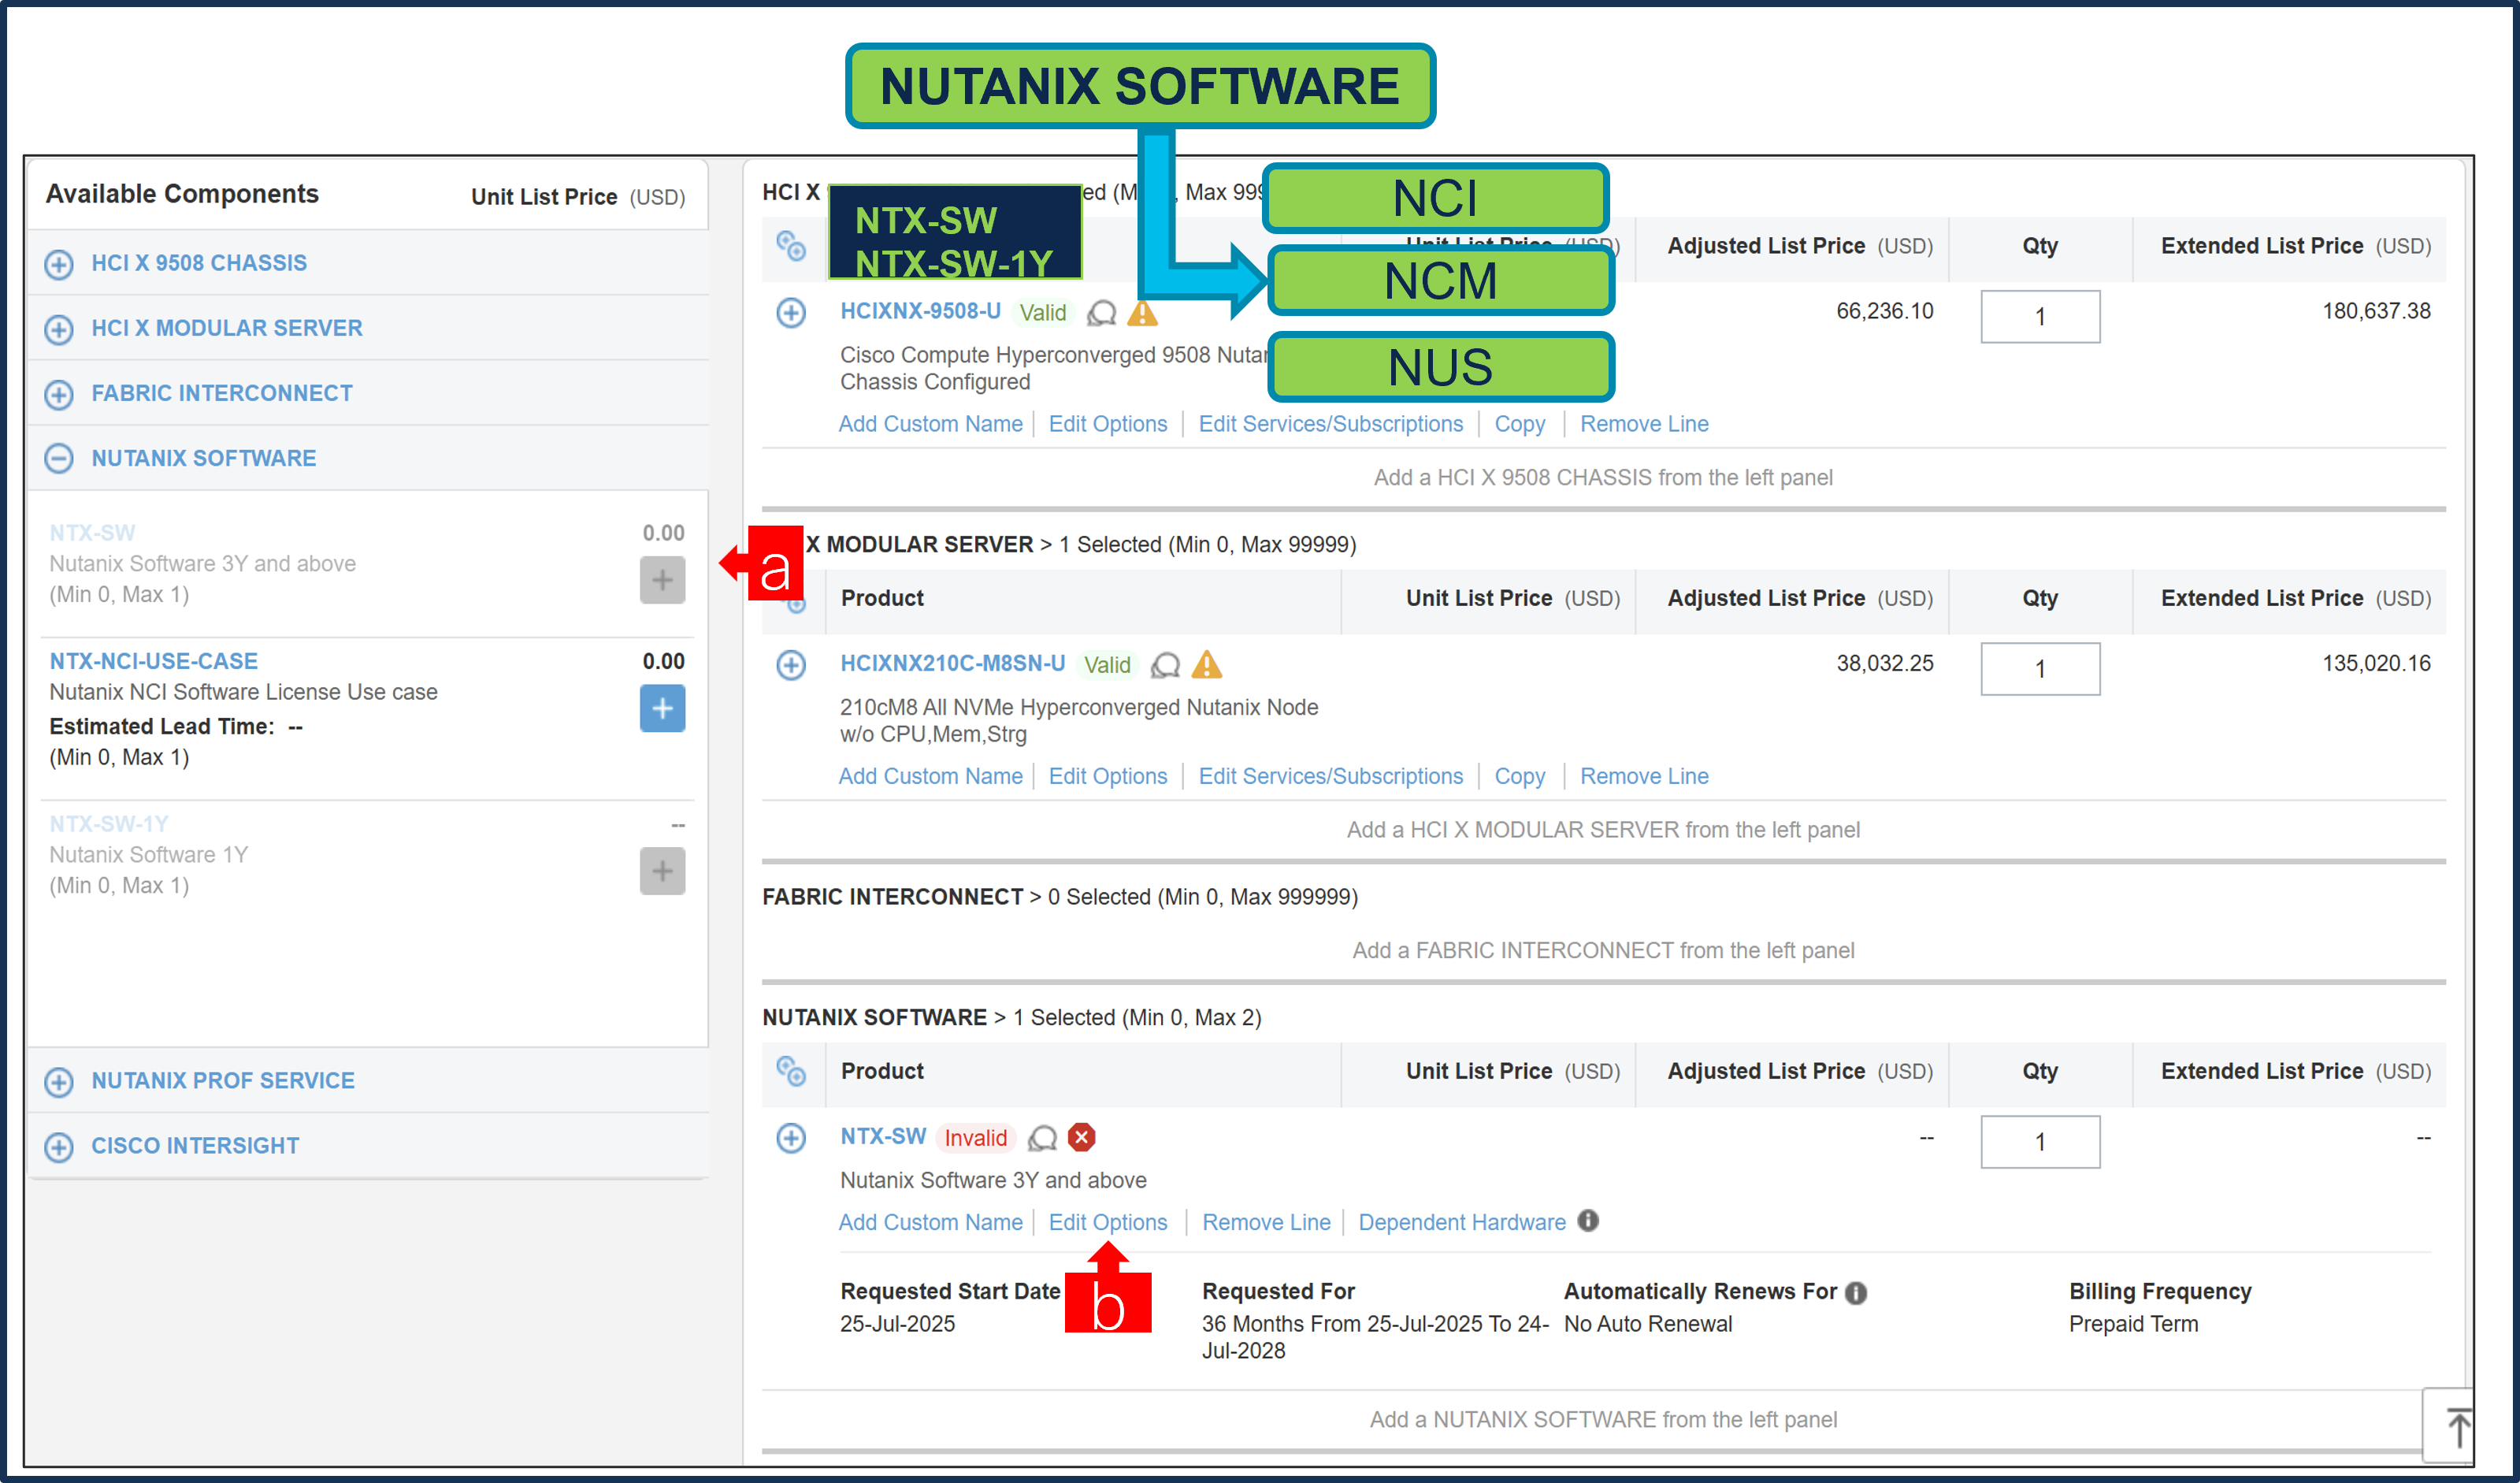The height and width of the screenshot is (1483, 2520).
Task: Expand details plus icon beside HCIXNX210C-M8SN-U
Action: 791,664
